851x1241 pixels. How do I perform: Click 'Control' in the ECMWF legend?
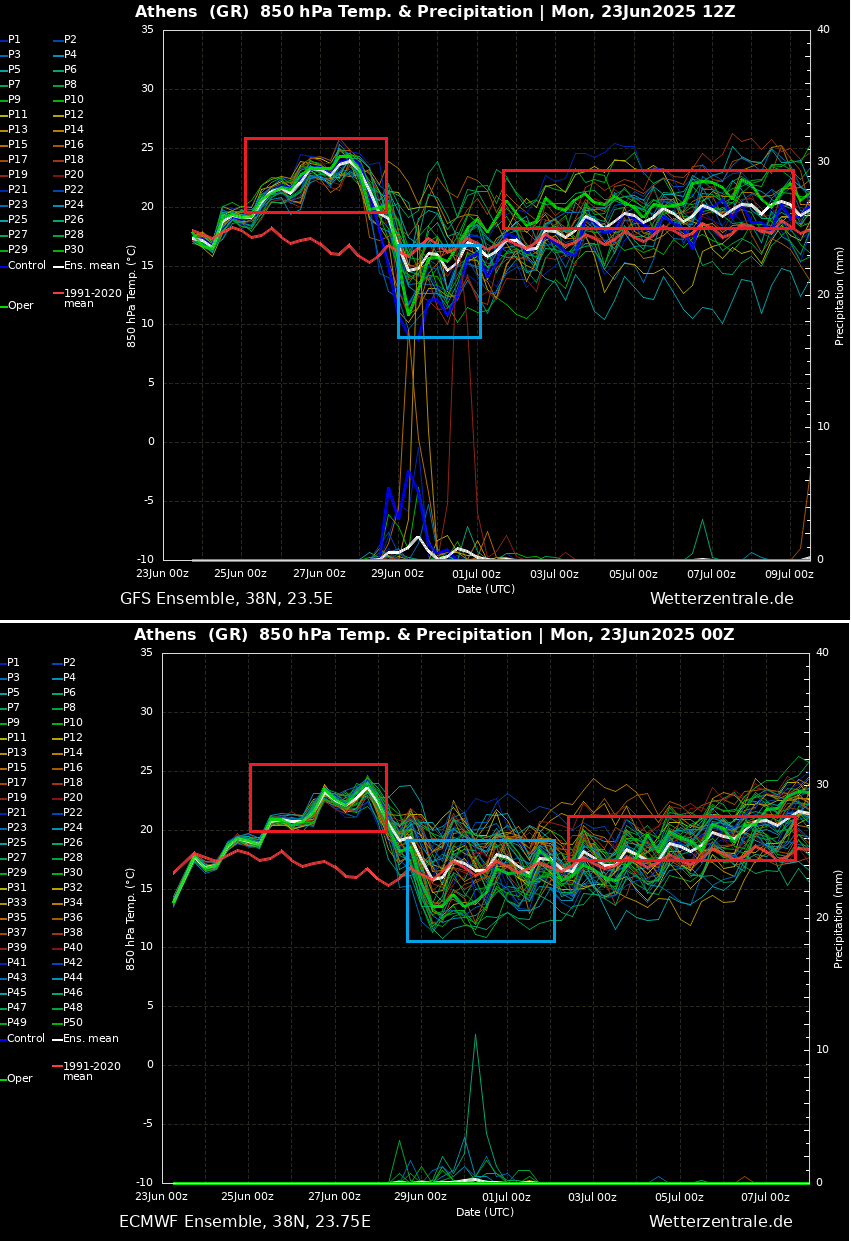[x=27, y=1039]
